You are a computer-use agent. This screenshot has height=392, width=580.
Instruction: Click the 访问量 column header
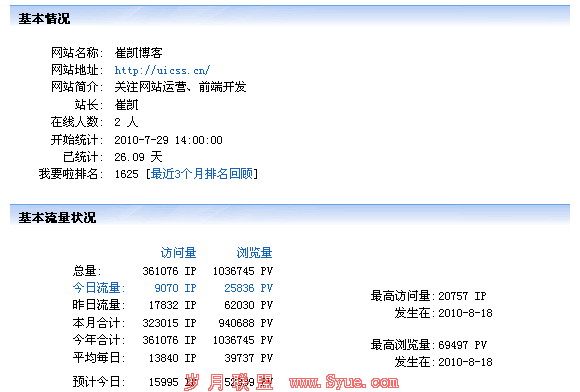click(178, 253)
